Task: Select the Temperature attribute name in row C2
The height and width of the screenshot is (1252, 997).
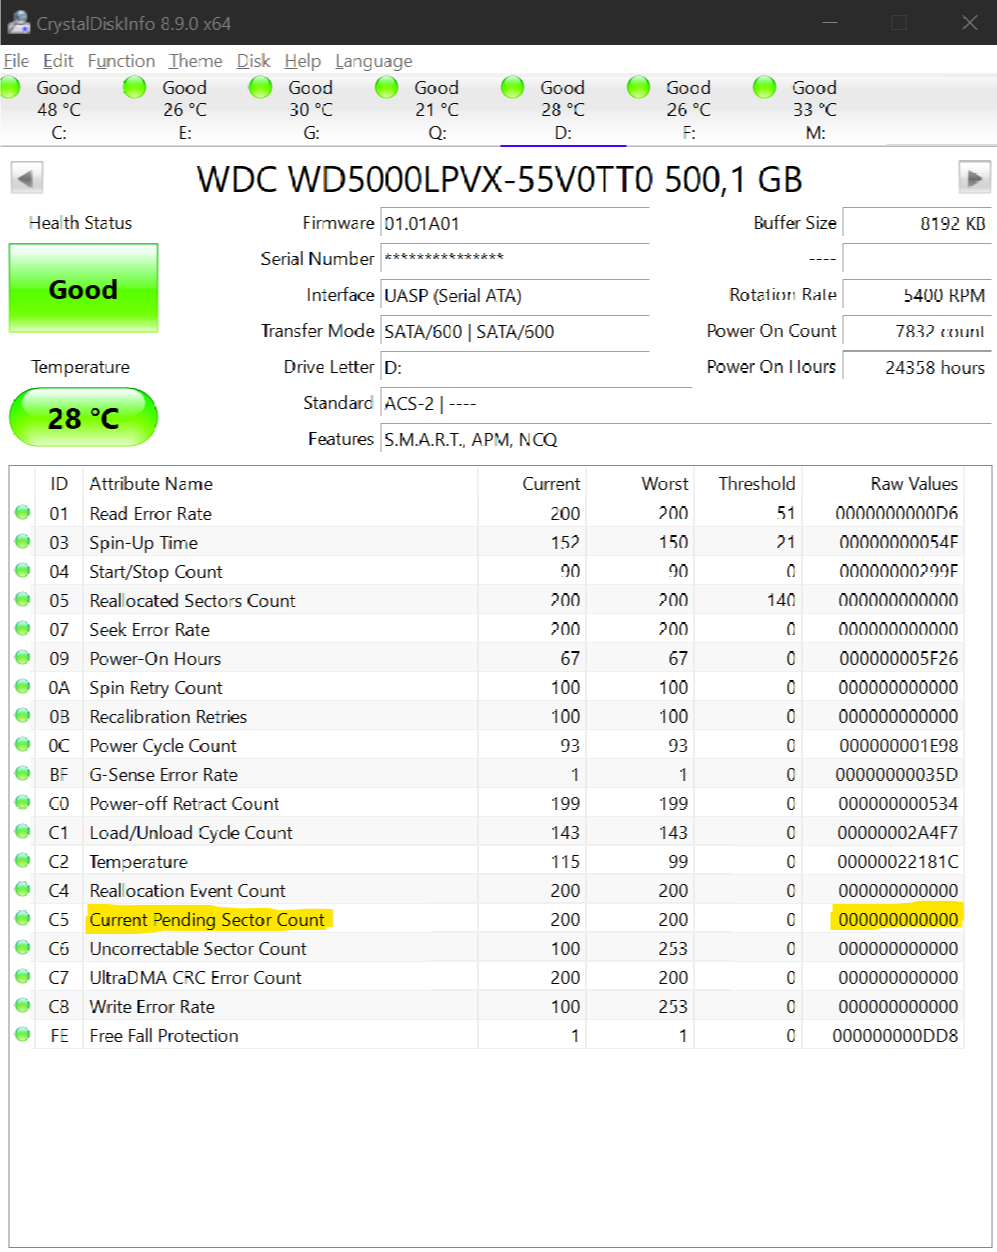Action: 138,861
